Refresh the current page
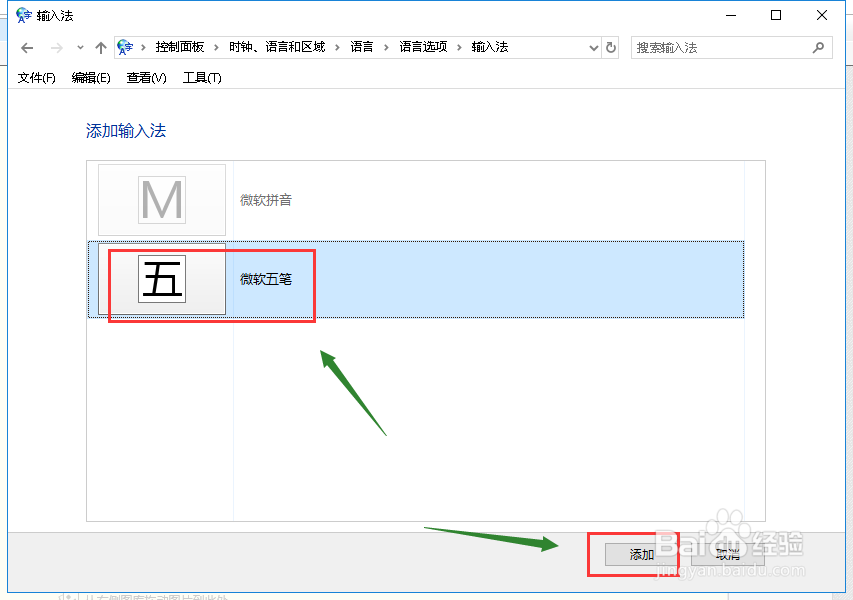Image resolution: width=853 pixels, height=600 pixels. (610, 47)
